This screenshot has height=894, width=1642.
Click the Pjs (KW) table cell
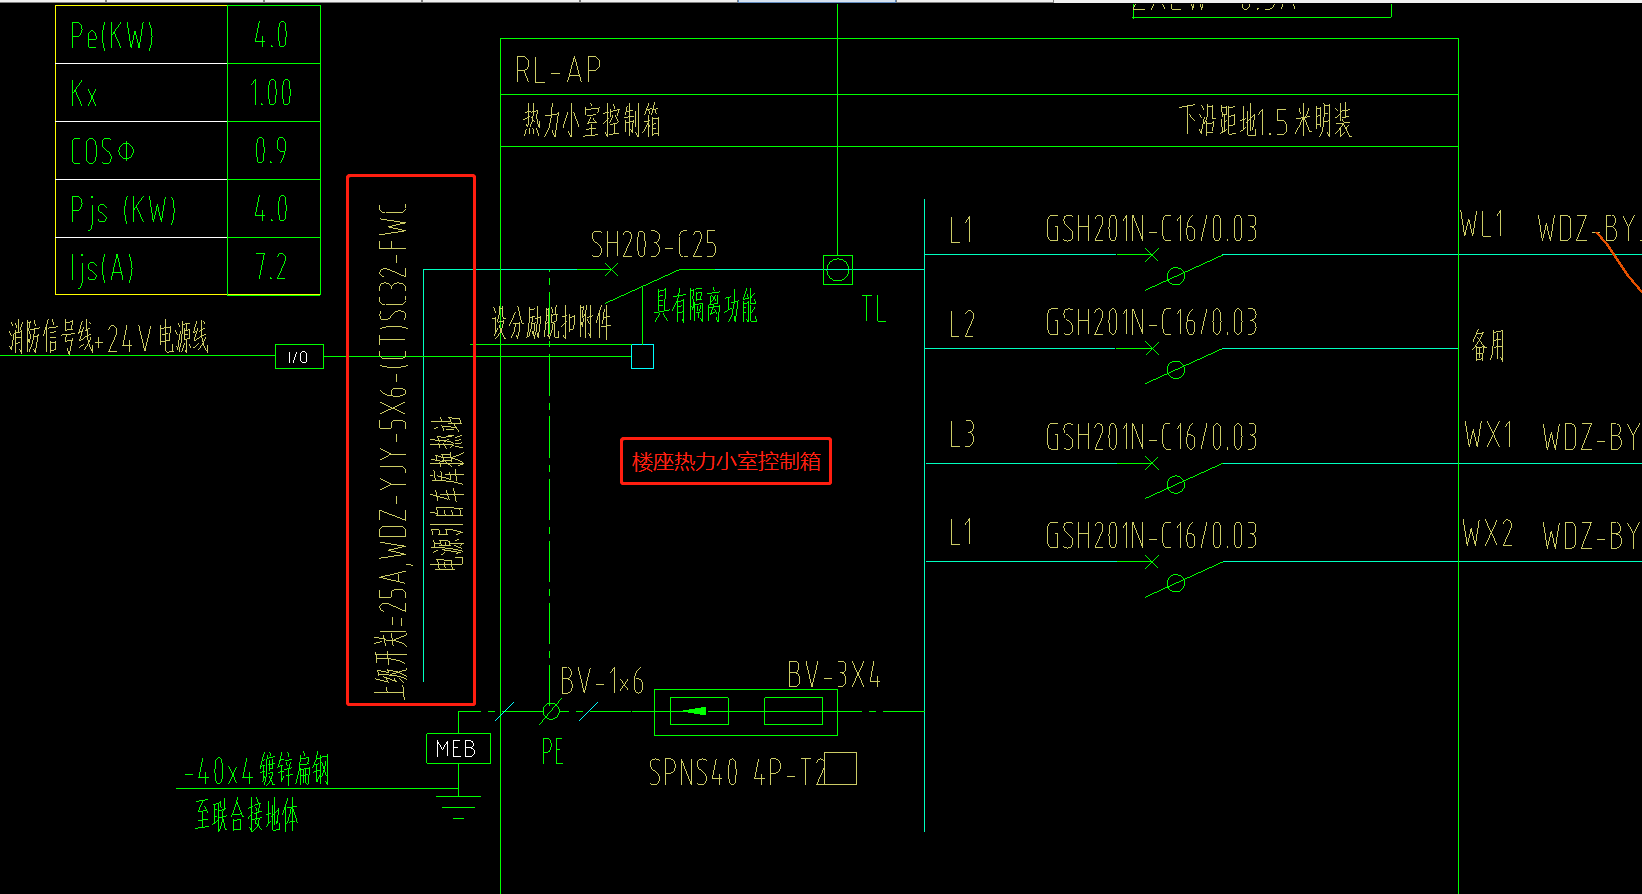(x=142, y=209)
